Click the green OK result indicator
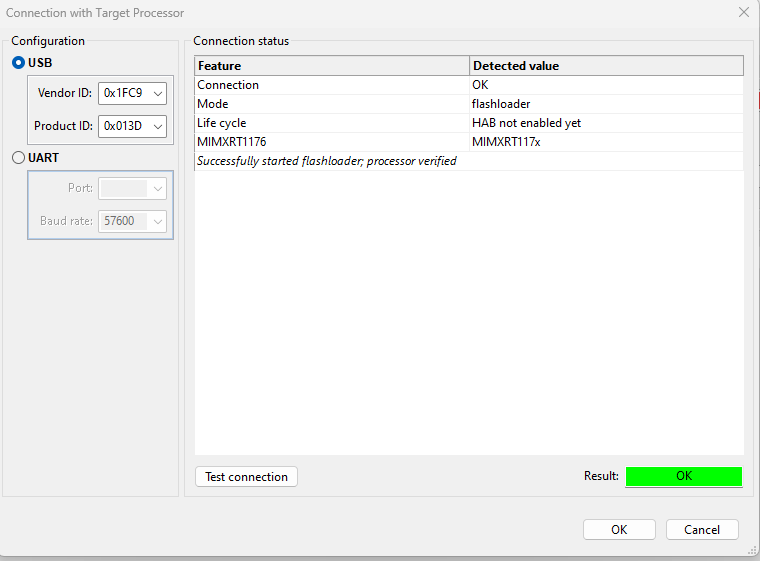This screenshot has width=760, height=561. click(684, 476)
